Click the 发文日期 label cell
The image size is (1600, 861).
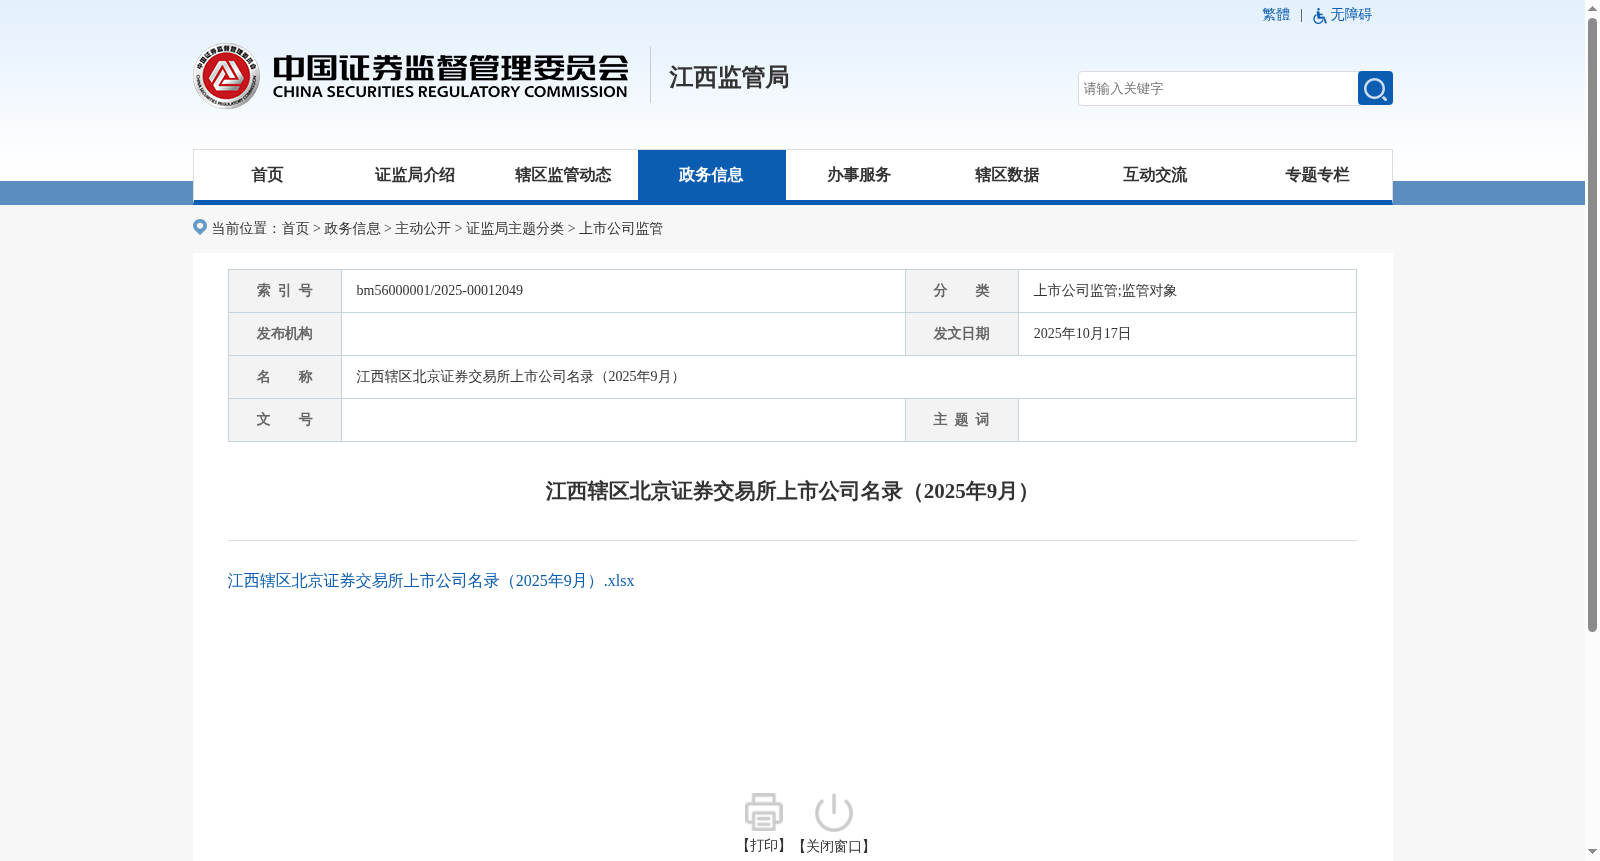click(x=962, y=334)
